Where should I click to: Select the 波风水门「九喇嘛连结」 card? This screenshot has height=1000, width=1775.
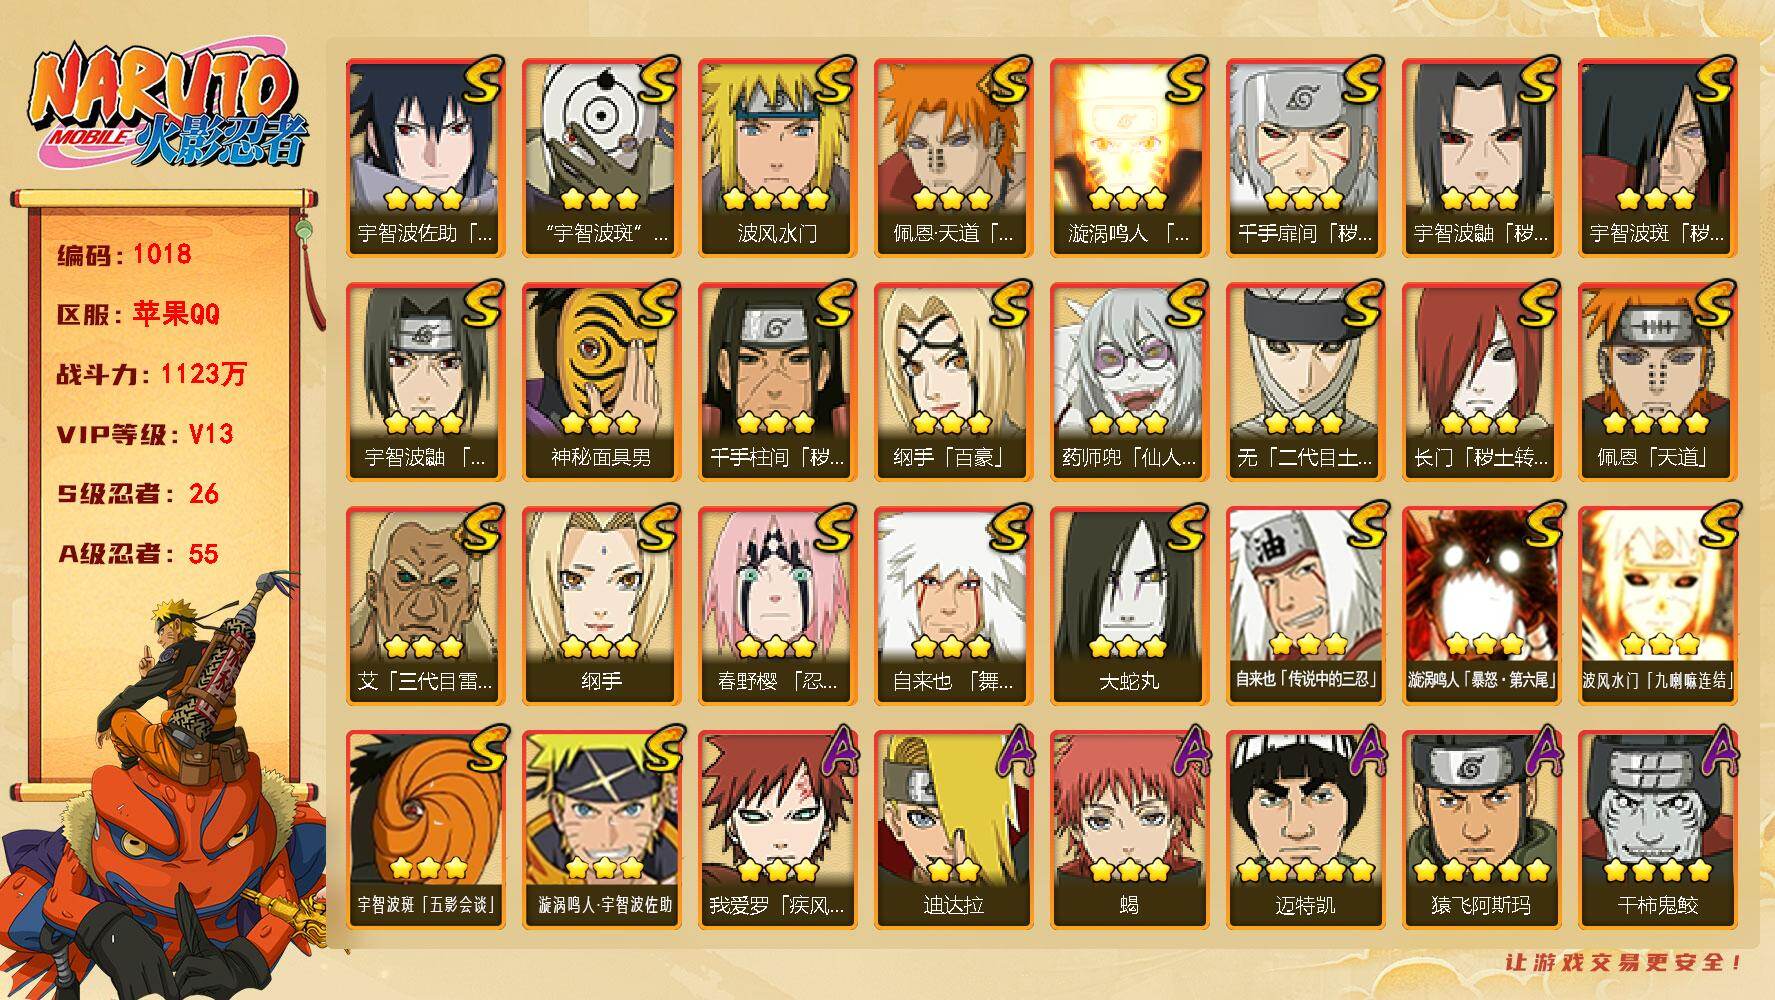[1657, 606]
